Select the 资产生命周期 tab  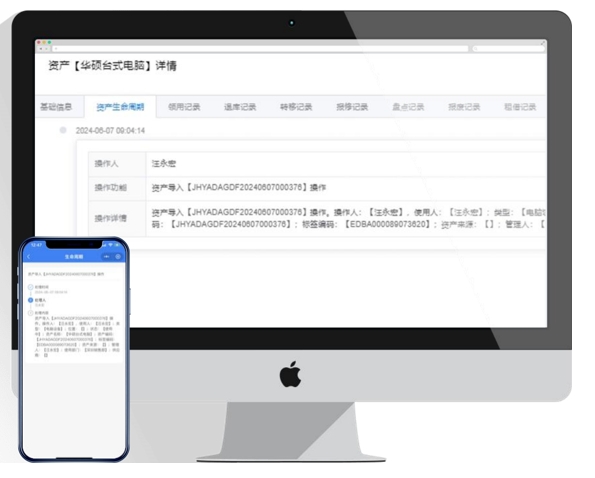tap(120, 107)
